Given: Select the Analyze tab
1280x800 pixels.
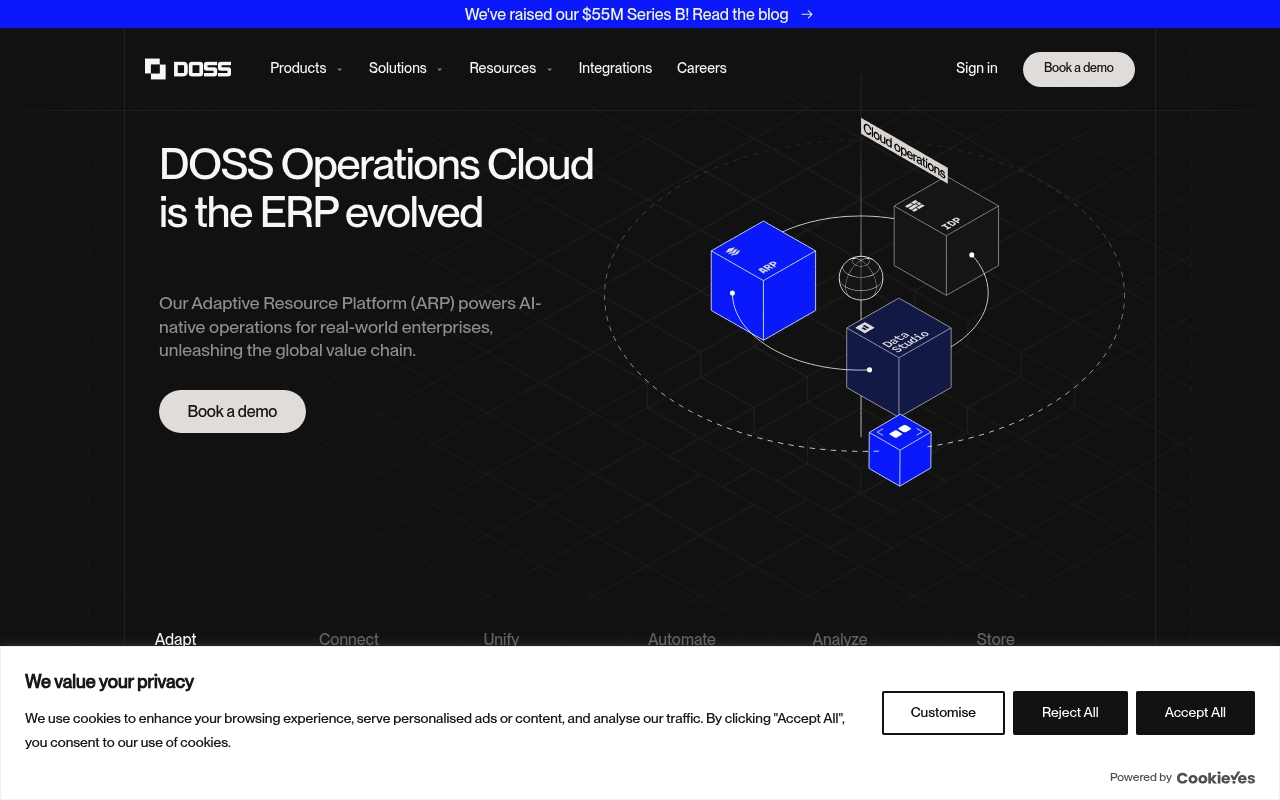Looking at the screenshot, I should 840,639.
